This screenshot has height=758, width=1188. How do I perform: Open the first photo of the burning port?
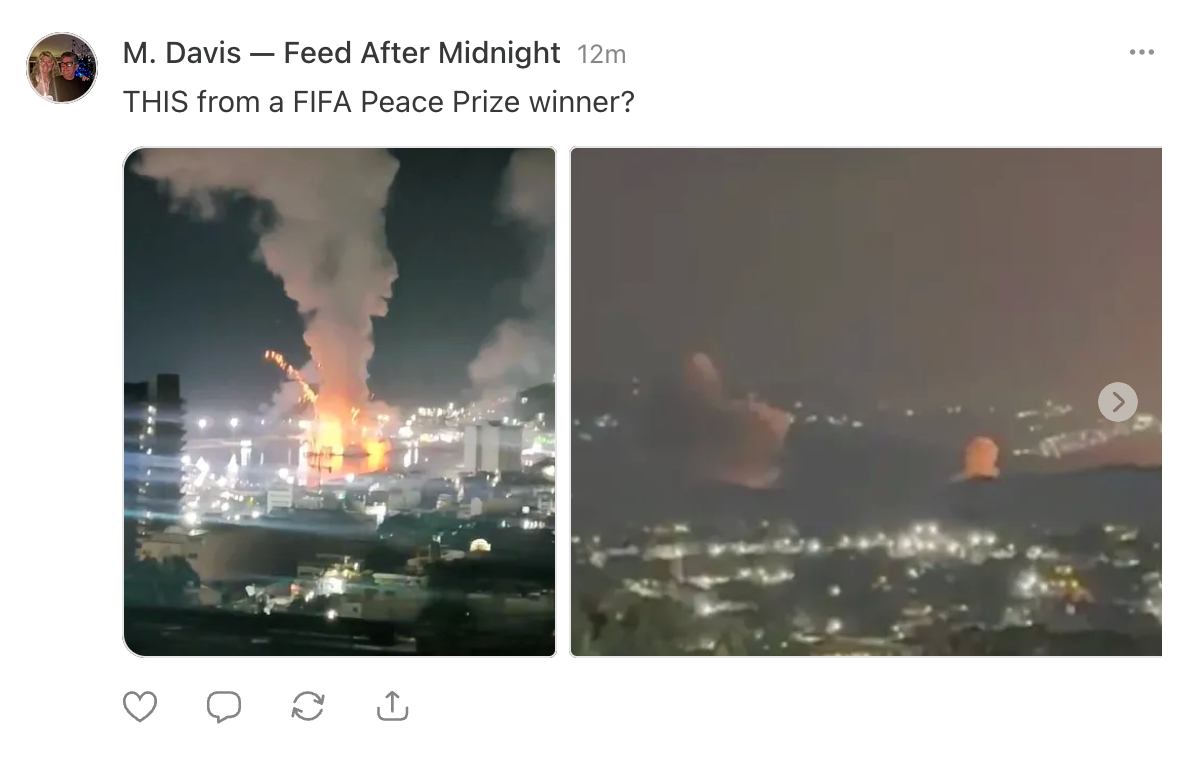(x=339, y=402)
